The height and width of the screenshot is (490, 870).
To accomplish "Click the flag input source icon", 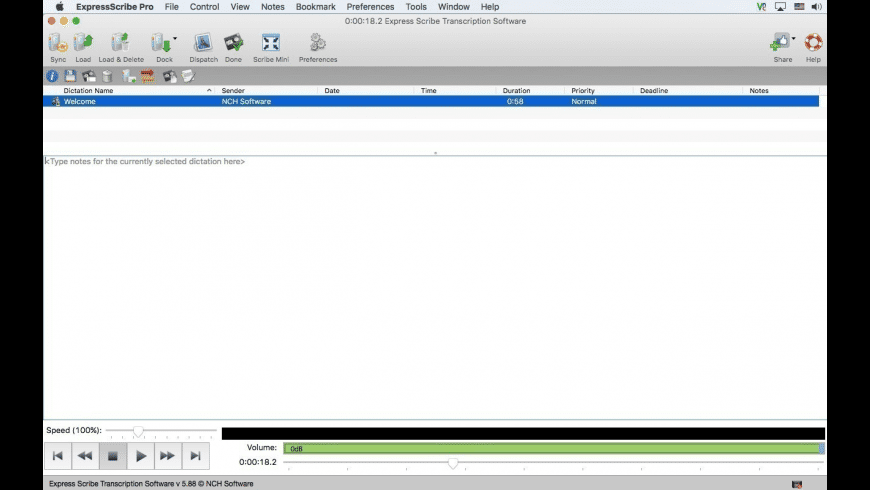I will [x=799, y=7].
